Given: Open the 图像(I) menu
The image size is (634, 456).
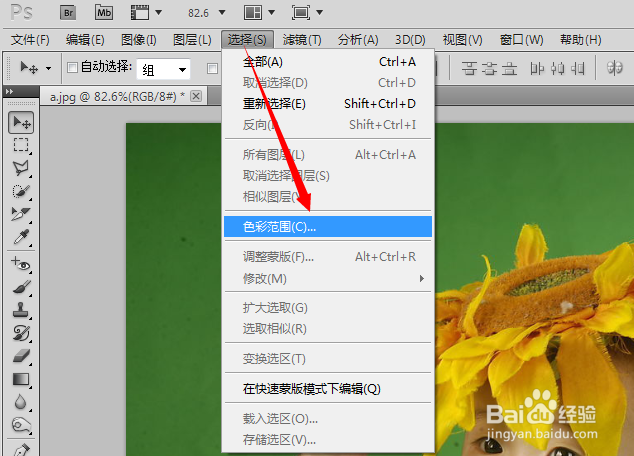Looking at the screenshot, I should point(139,40).
